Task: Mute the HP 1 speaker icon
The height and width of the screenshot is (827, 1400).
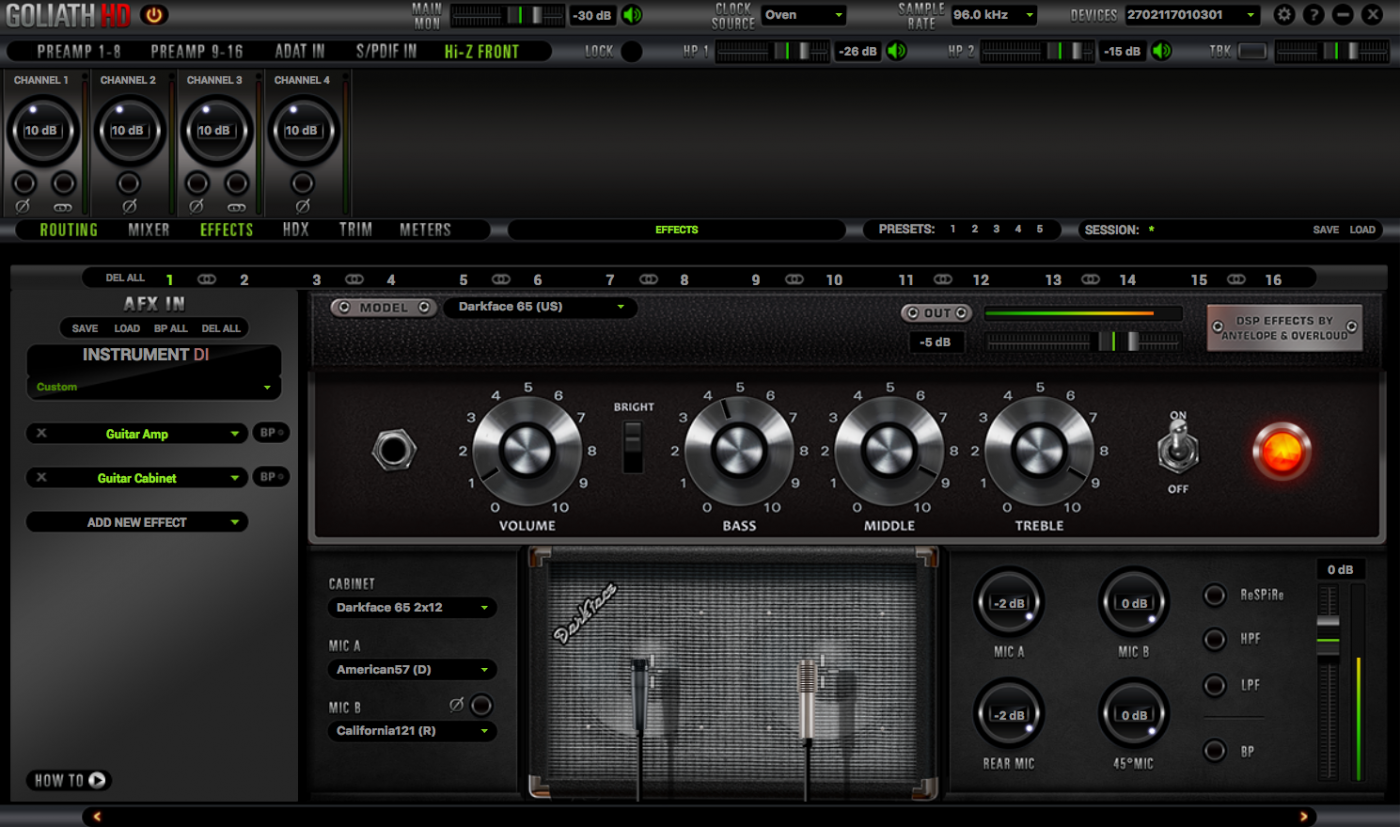Action: click(x=897, y=50)
